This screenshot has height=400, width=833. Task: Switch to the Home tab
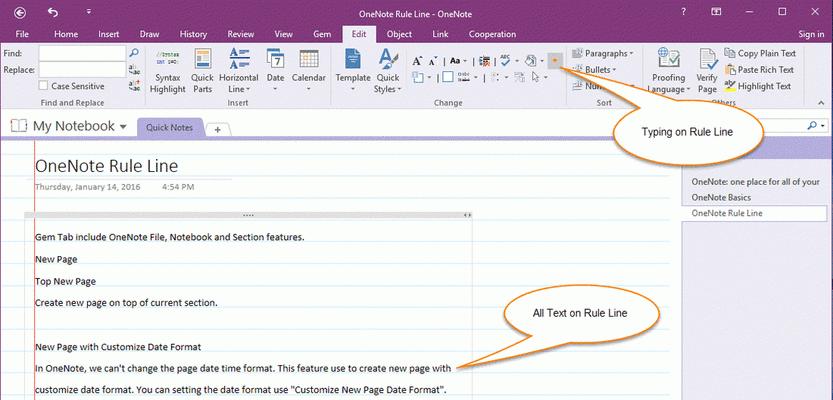[66, 34]
